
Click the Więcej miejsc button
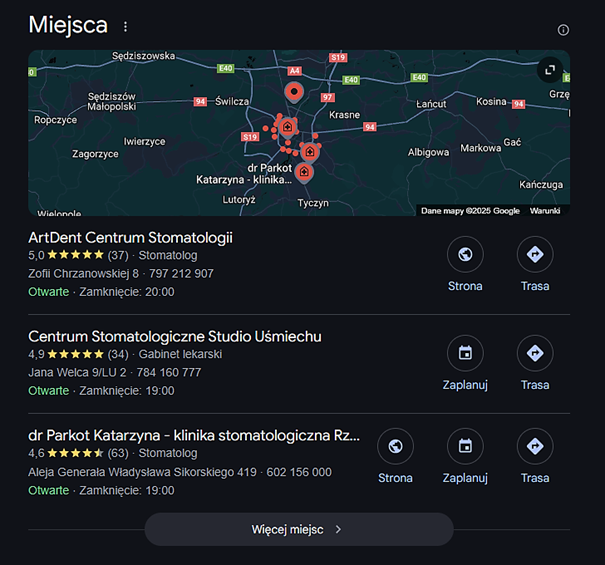click(298, 529)
